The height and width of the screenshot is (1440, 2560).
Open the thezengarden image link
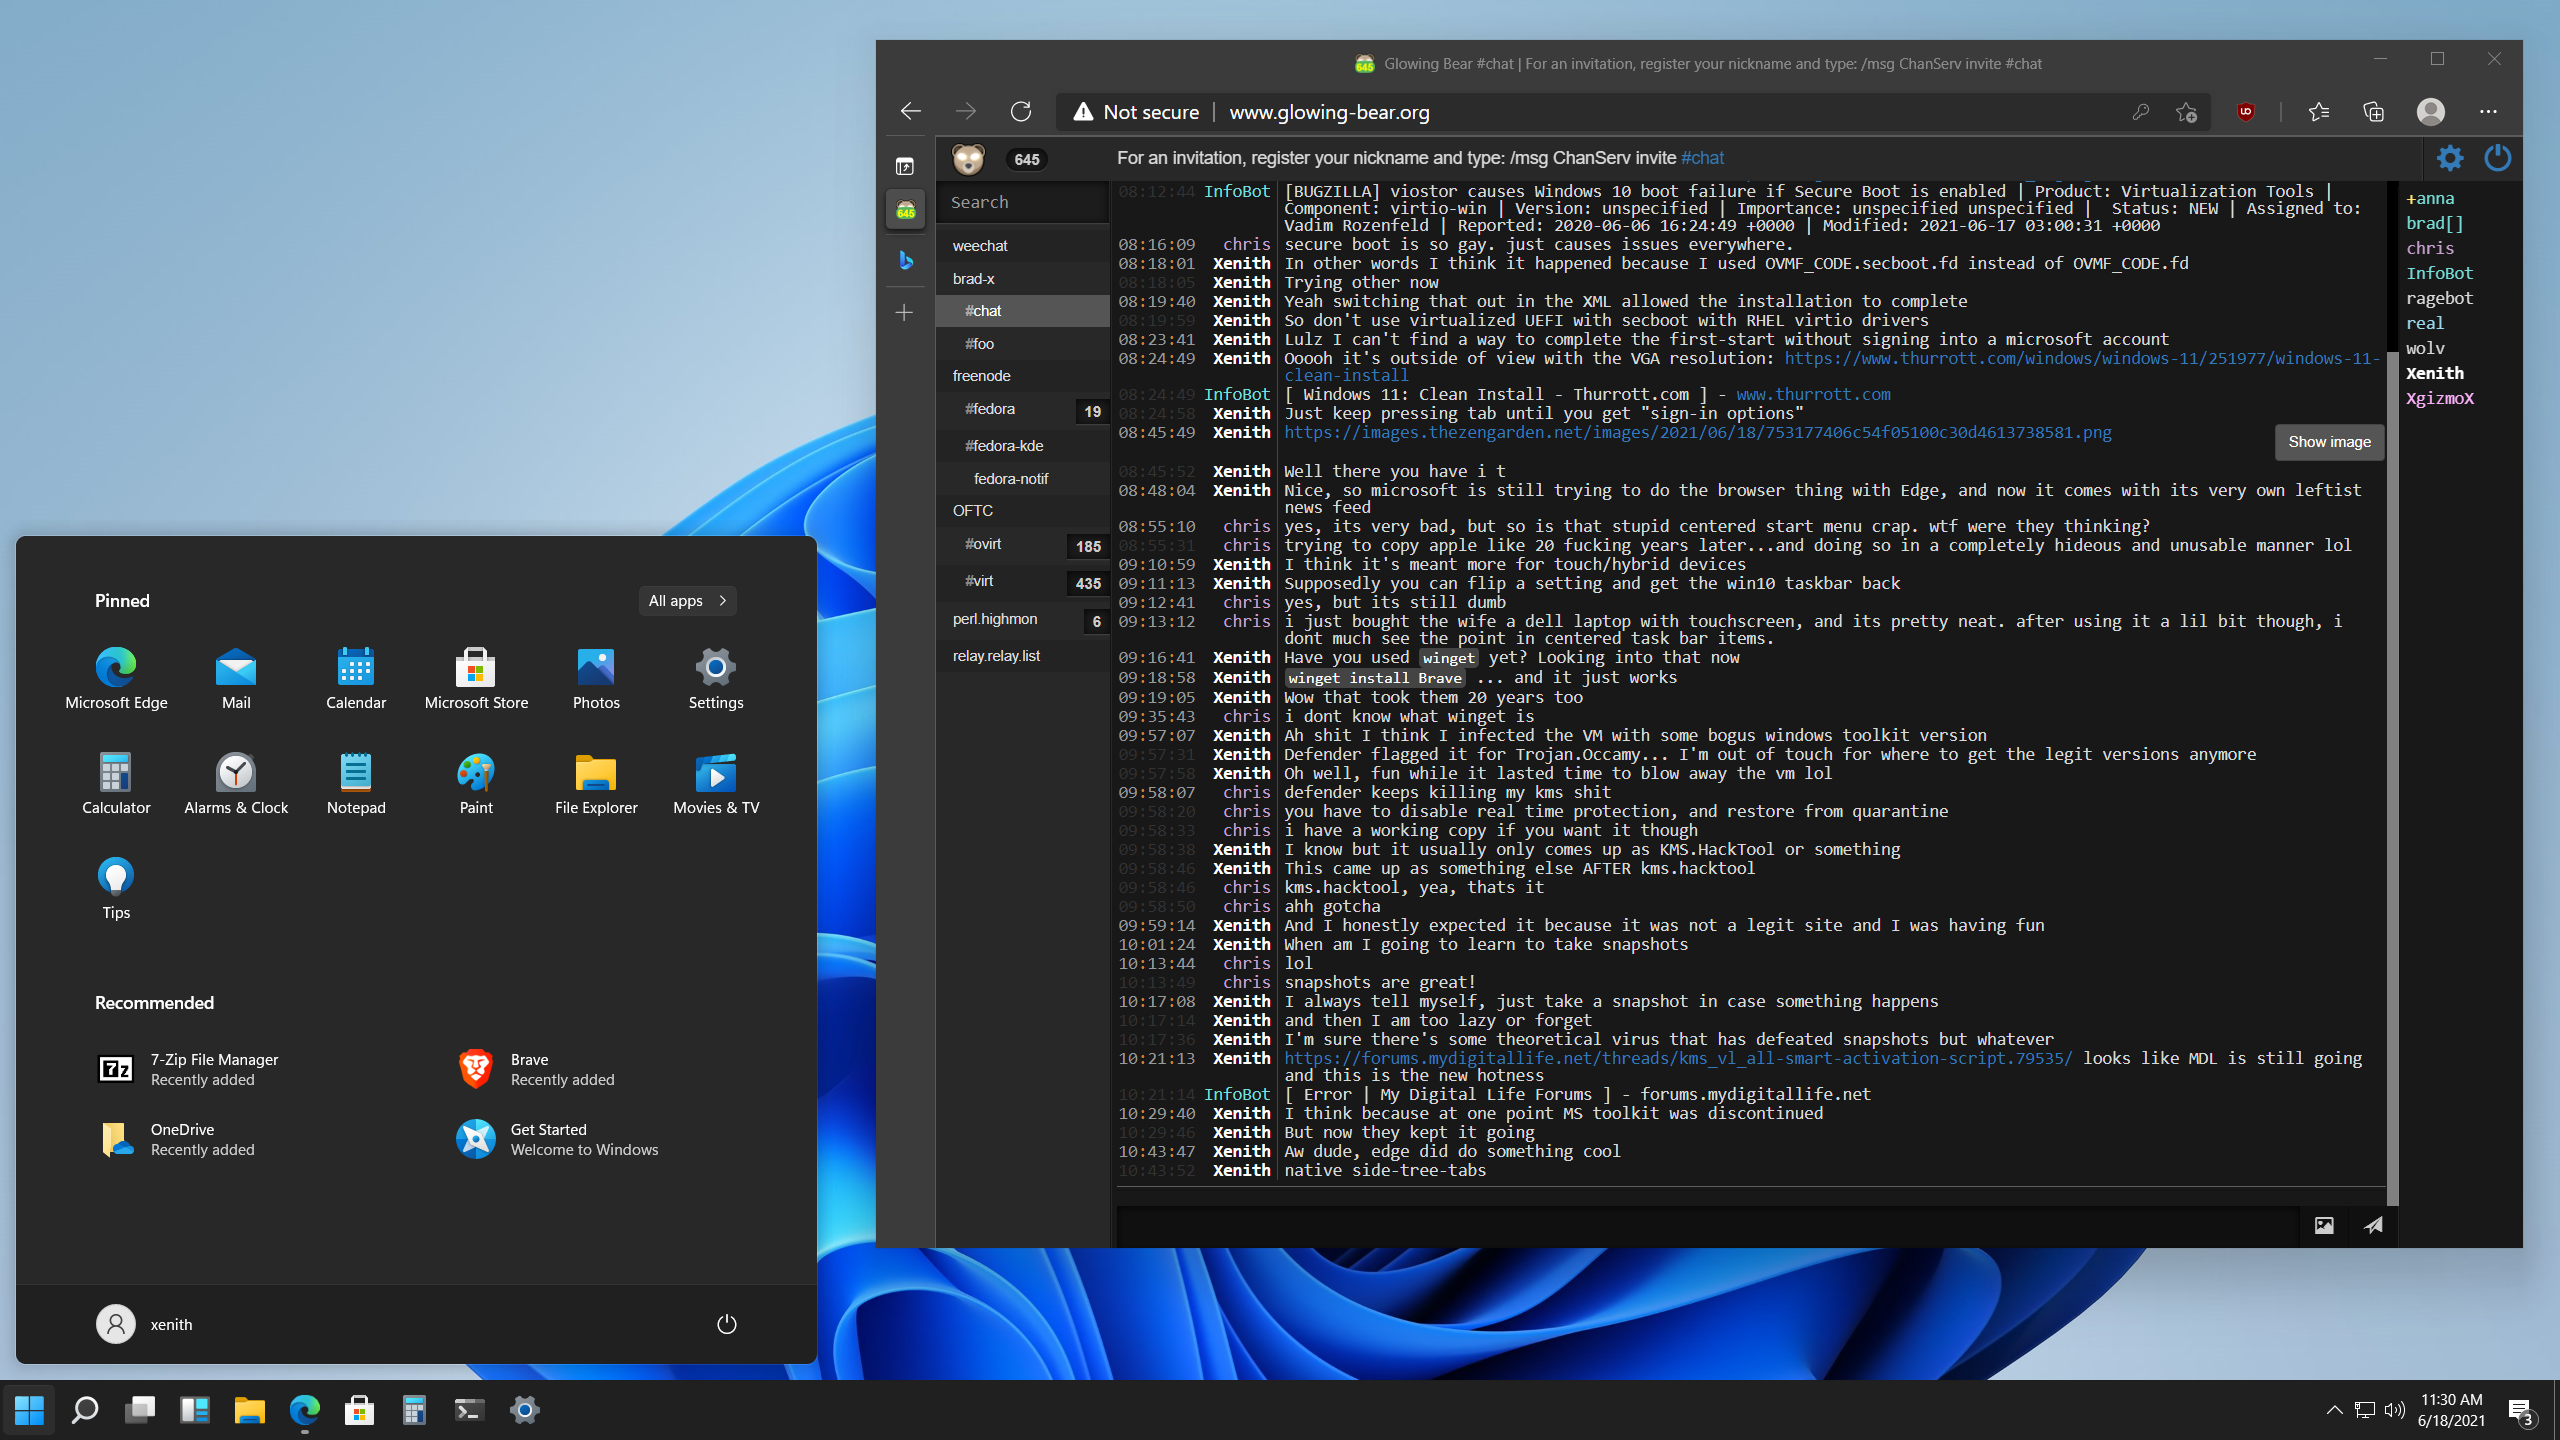1697,433
